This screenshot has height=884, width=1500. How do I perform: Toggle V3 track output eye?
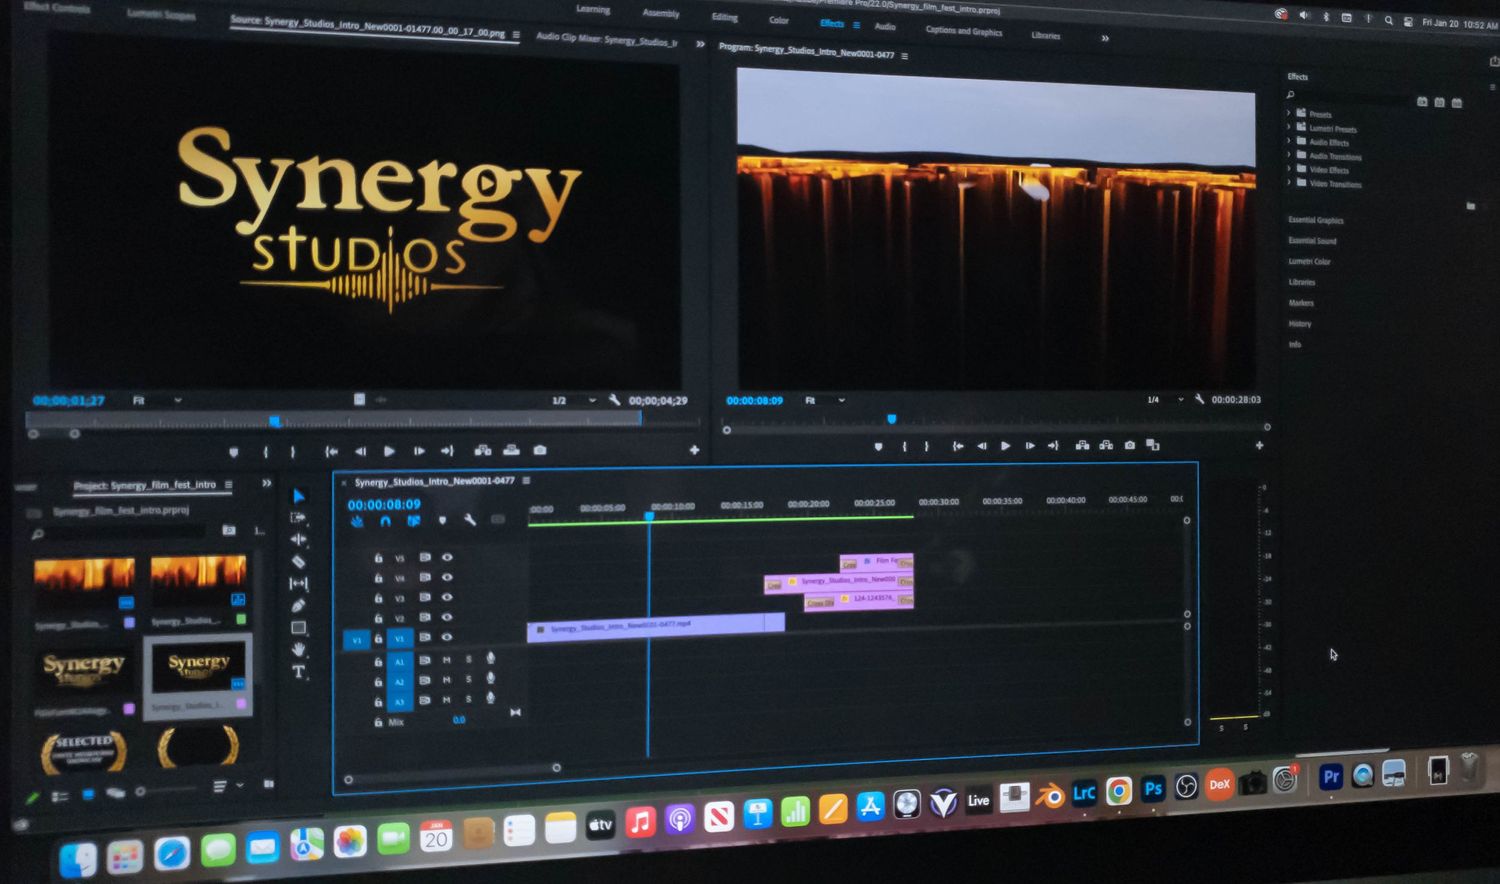[447, 597]
